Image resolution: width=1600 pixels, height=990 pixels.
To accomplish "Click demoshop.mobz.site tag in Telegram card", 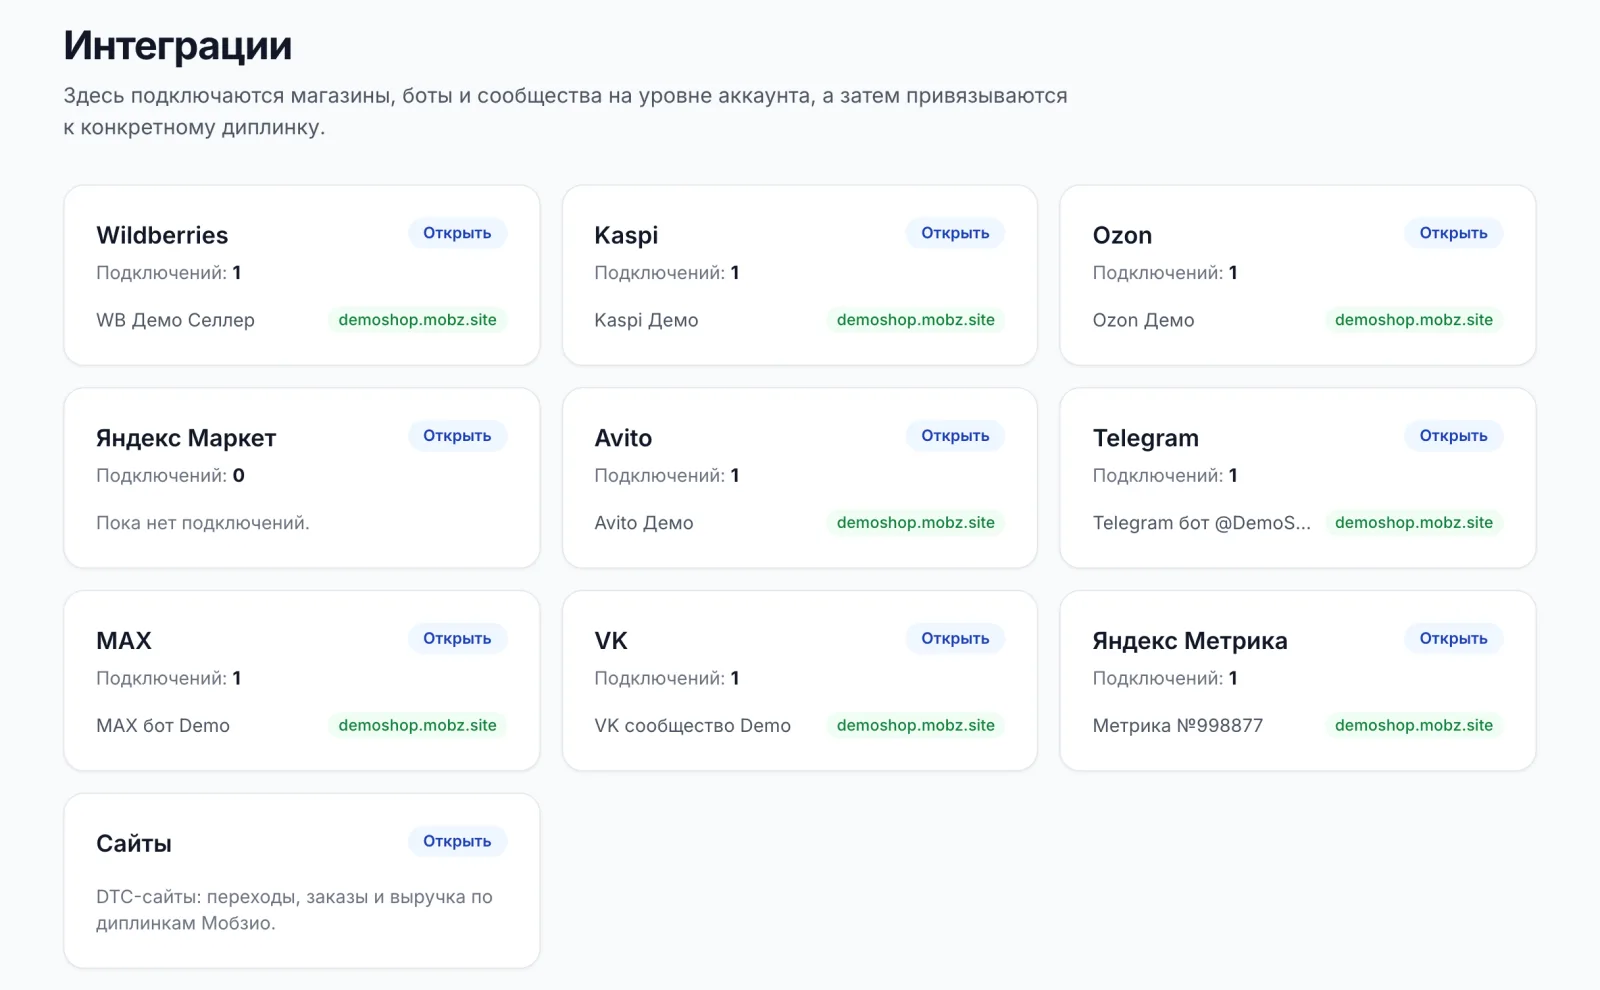I will click(x=1413, y=523).
